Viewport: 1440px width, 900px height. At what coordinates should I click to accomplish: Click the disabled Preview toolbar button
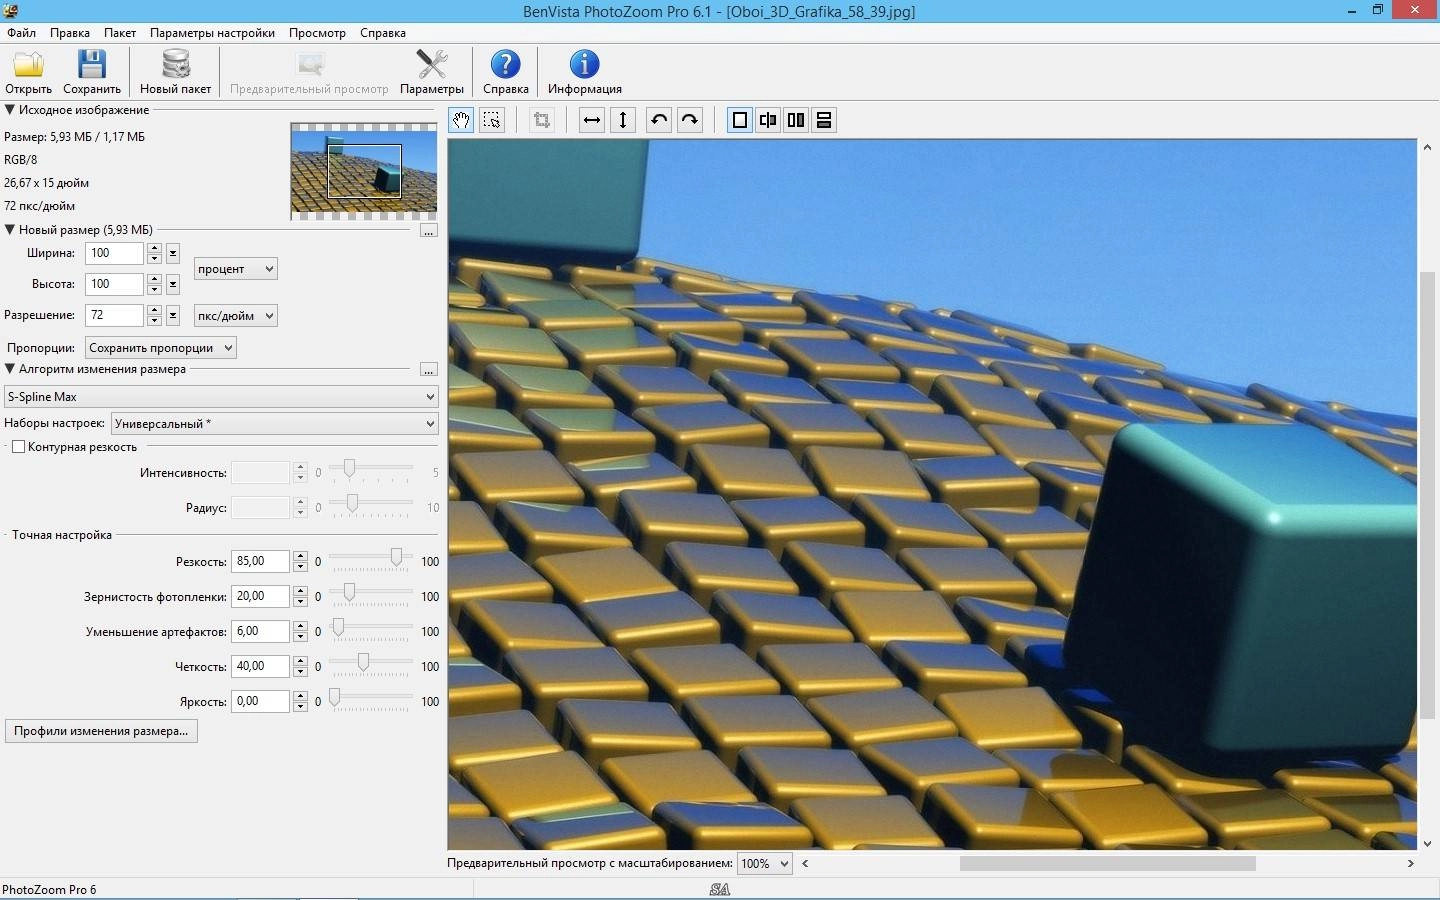[309, 73]
